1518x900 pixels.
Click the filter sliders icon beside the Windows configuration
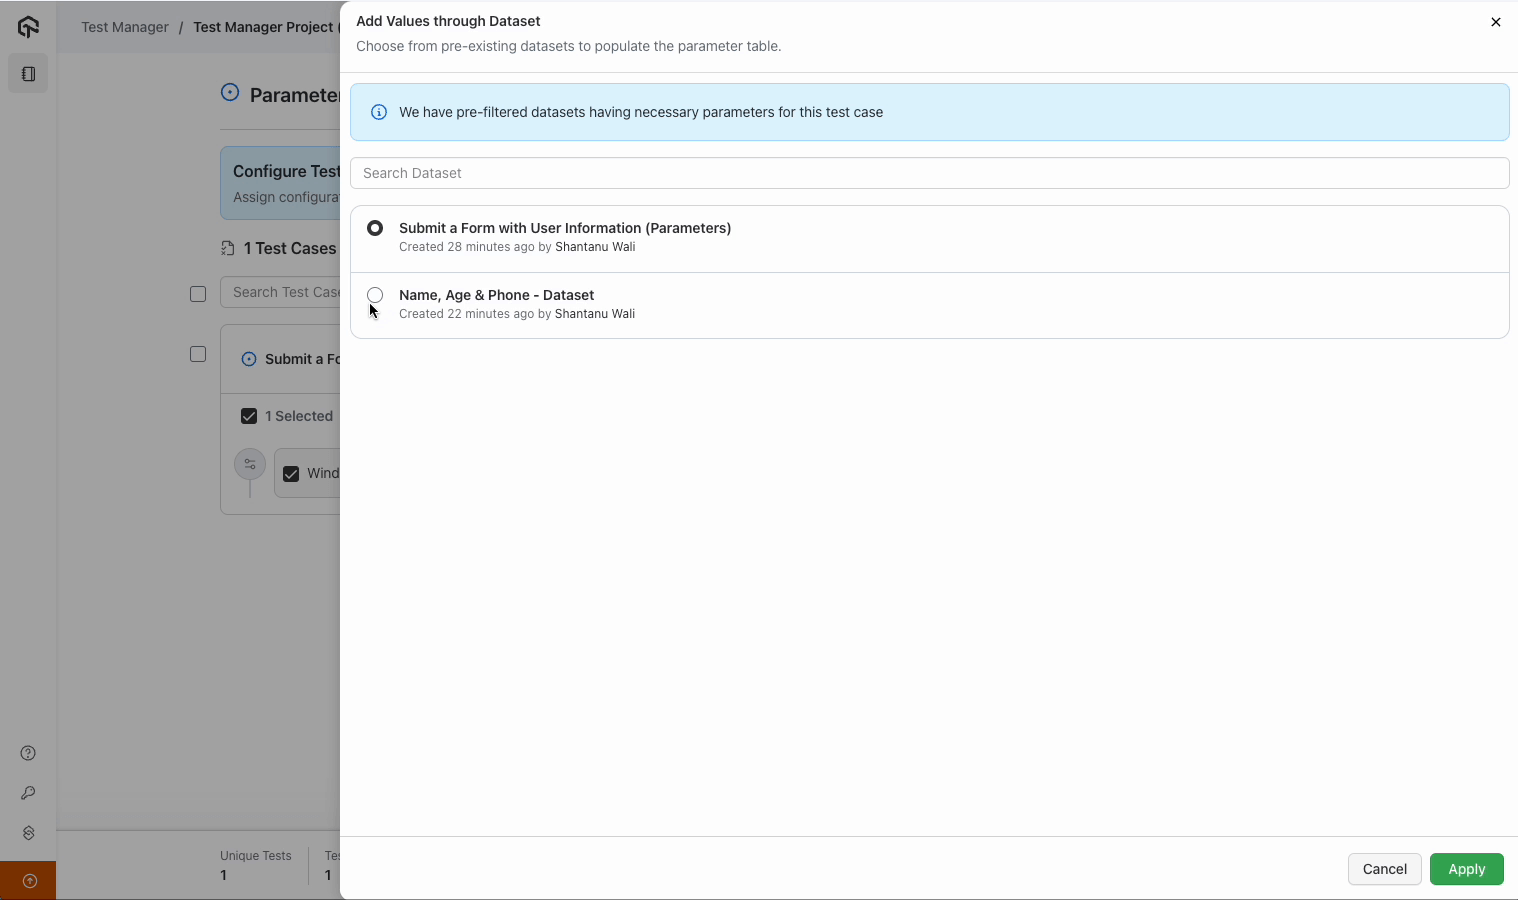click(x=250, y=464)
